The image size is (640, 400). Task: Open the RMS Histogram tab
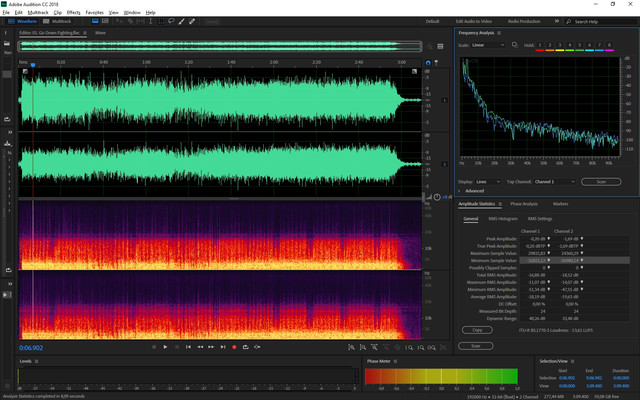click(503, 219)
